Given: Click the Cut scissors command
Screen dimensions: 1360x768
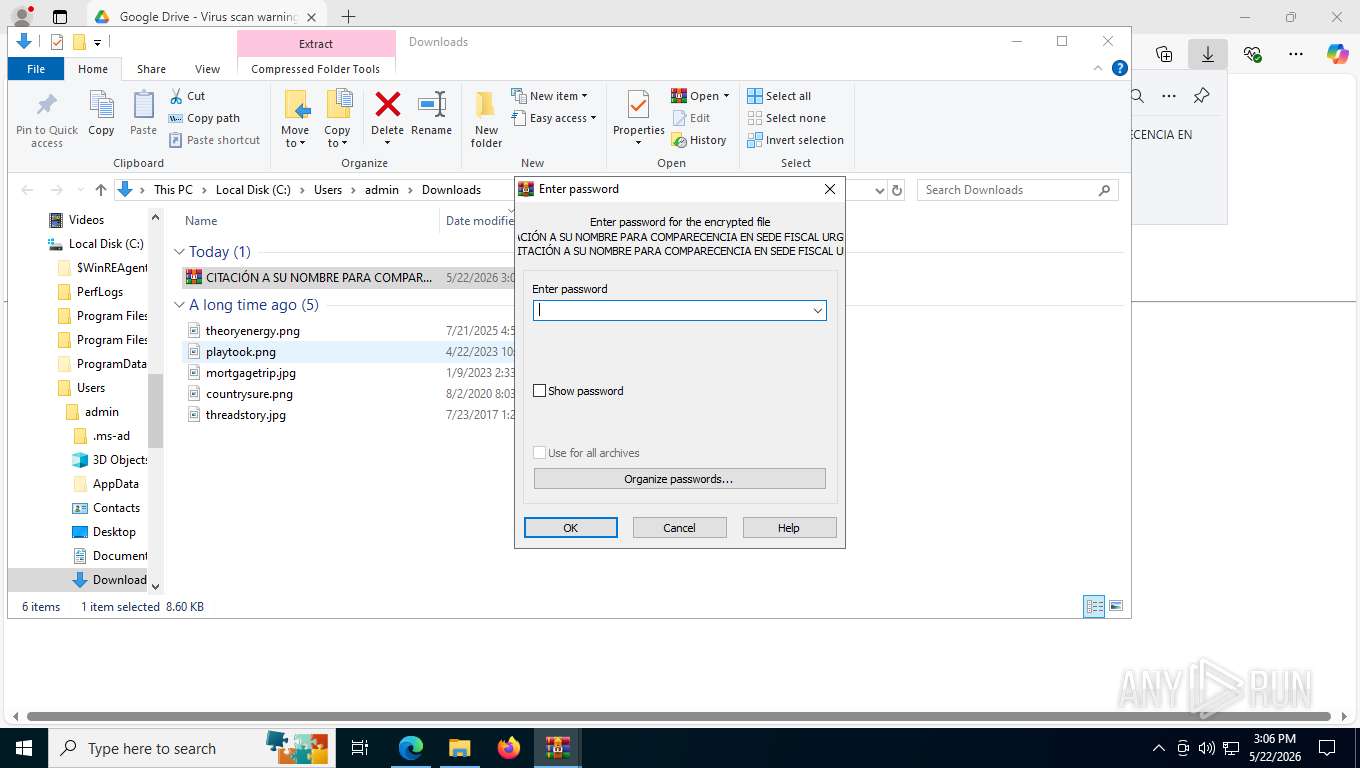Looking at the screenshot, I should coord(186,96).
